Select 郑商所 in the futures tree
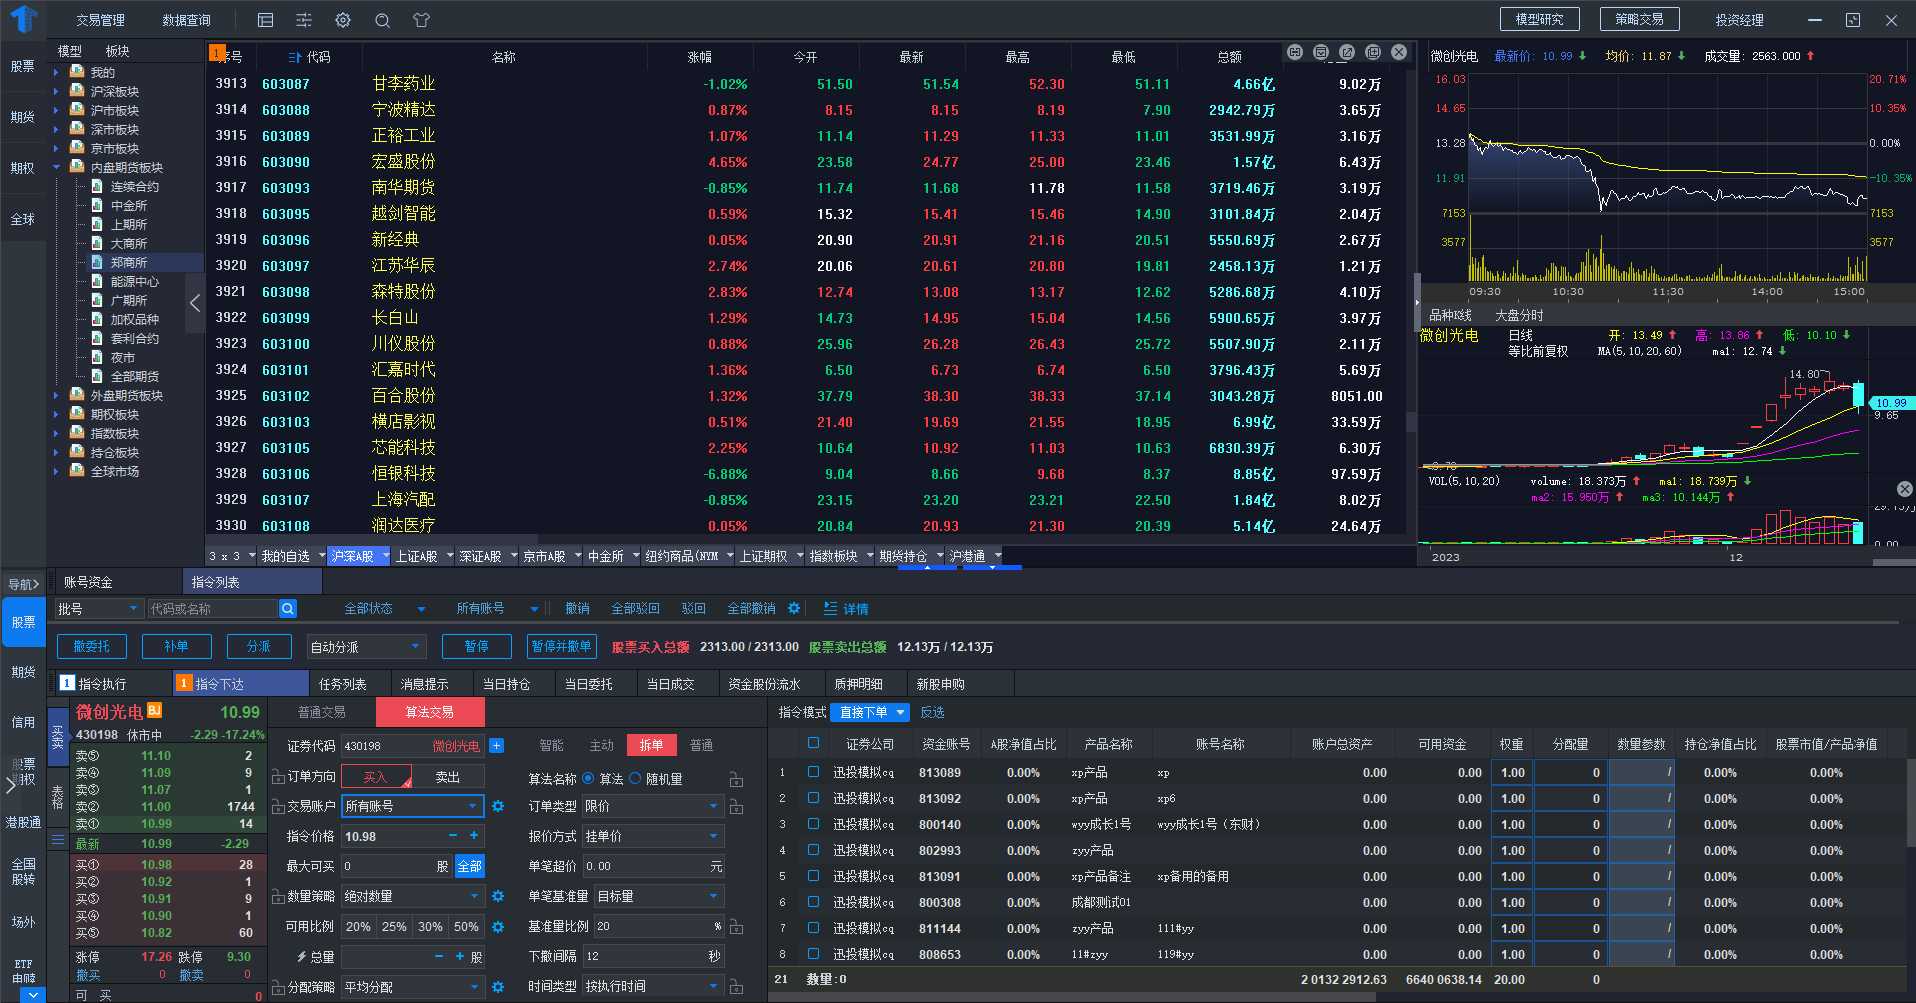The image size is (1916, 1003). 129,262
